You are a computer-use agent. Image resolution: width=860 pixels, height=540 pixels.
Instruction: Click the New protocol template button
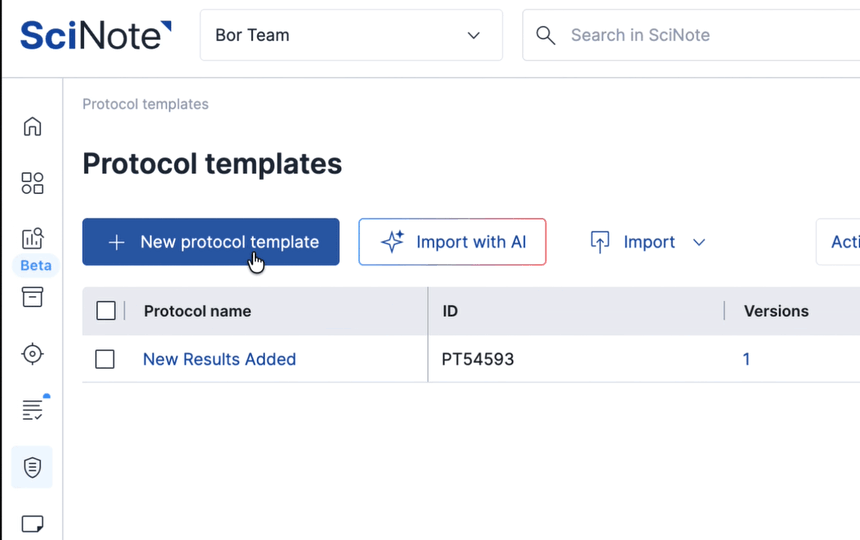click(x=211, y=242)
